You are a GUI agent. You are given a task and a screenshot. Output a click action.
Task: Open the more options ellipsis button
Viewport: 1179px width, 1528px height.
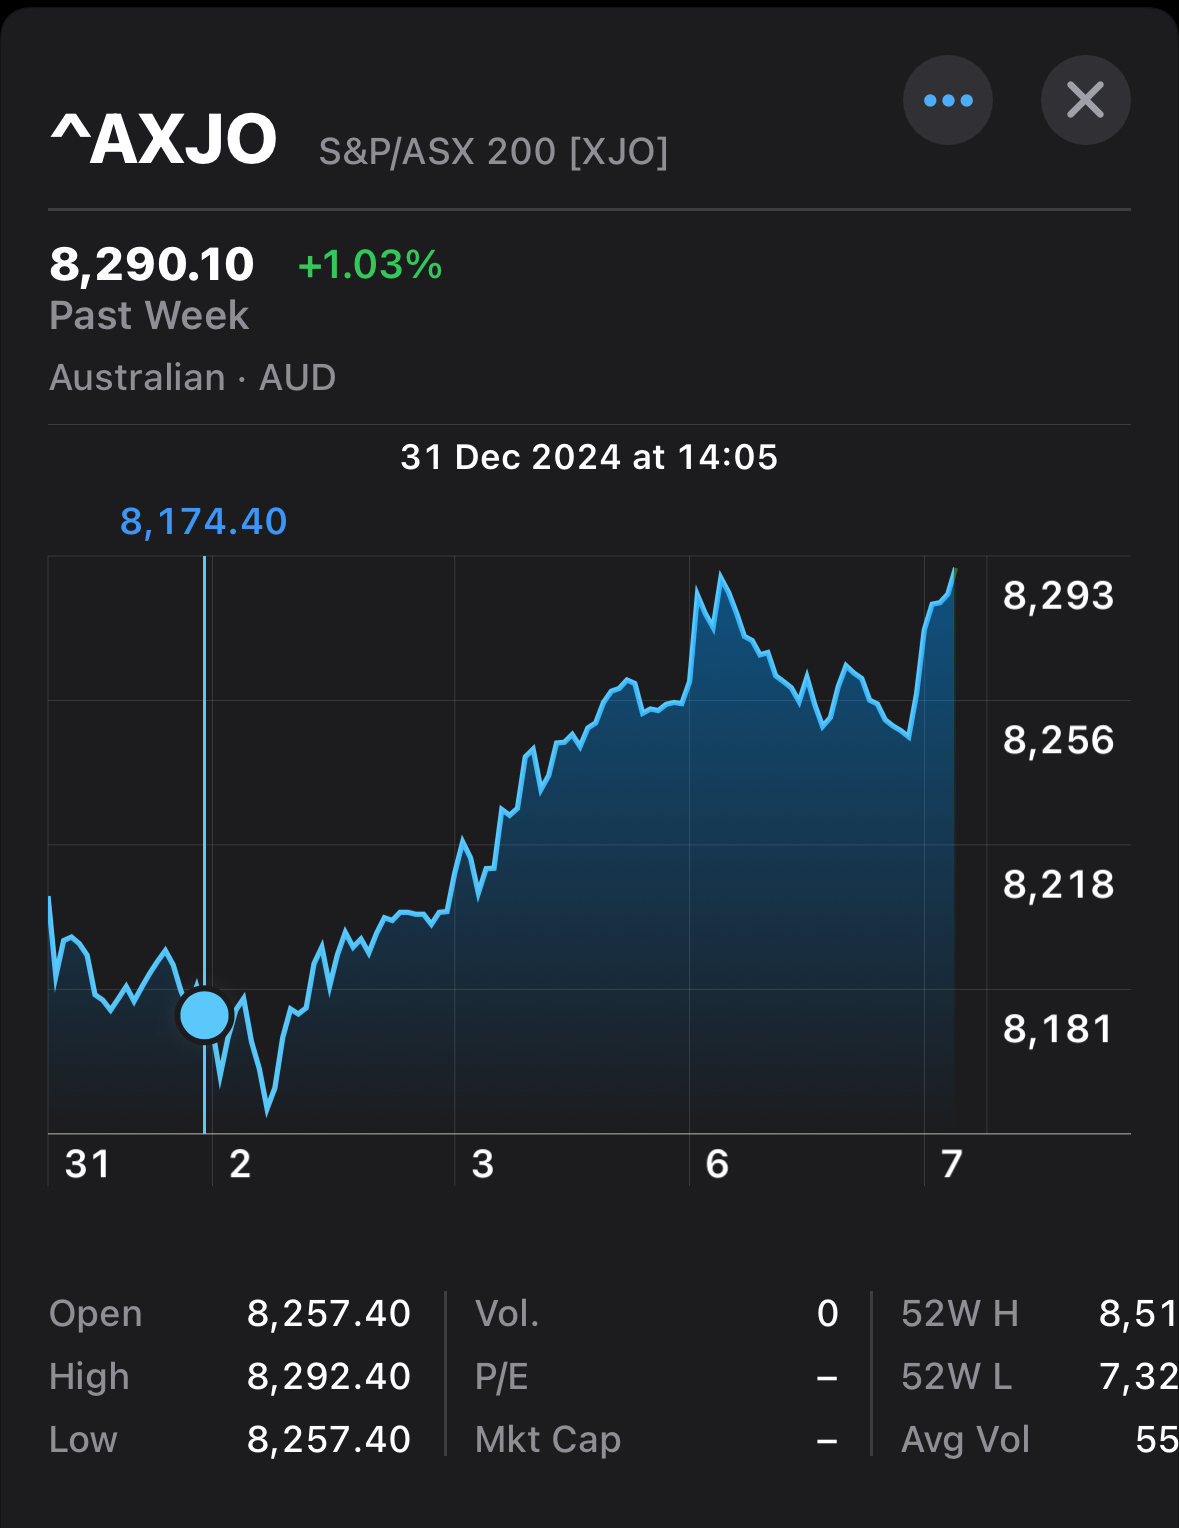947,100
